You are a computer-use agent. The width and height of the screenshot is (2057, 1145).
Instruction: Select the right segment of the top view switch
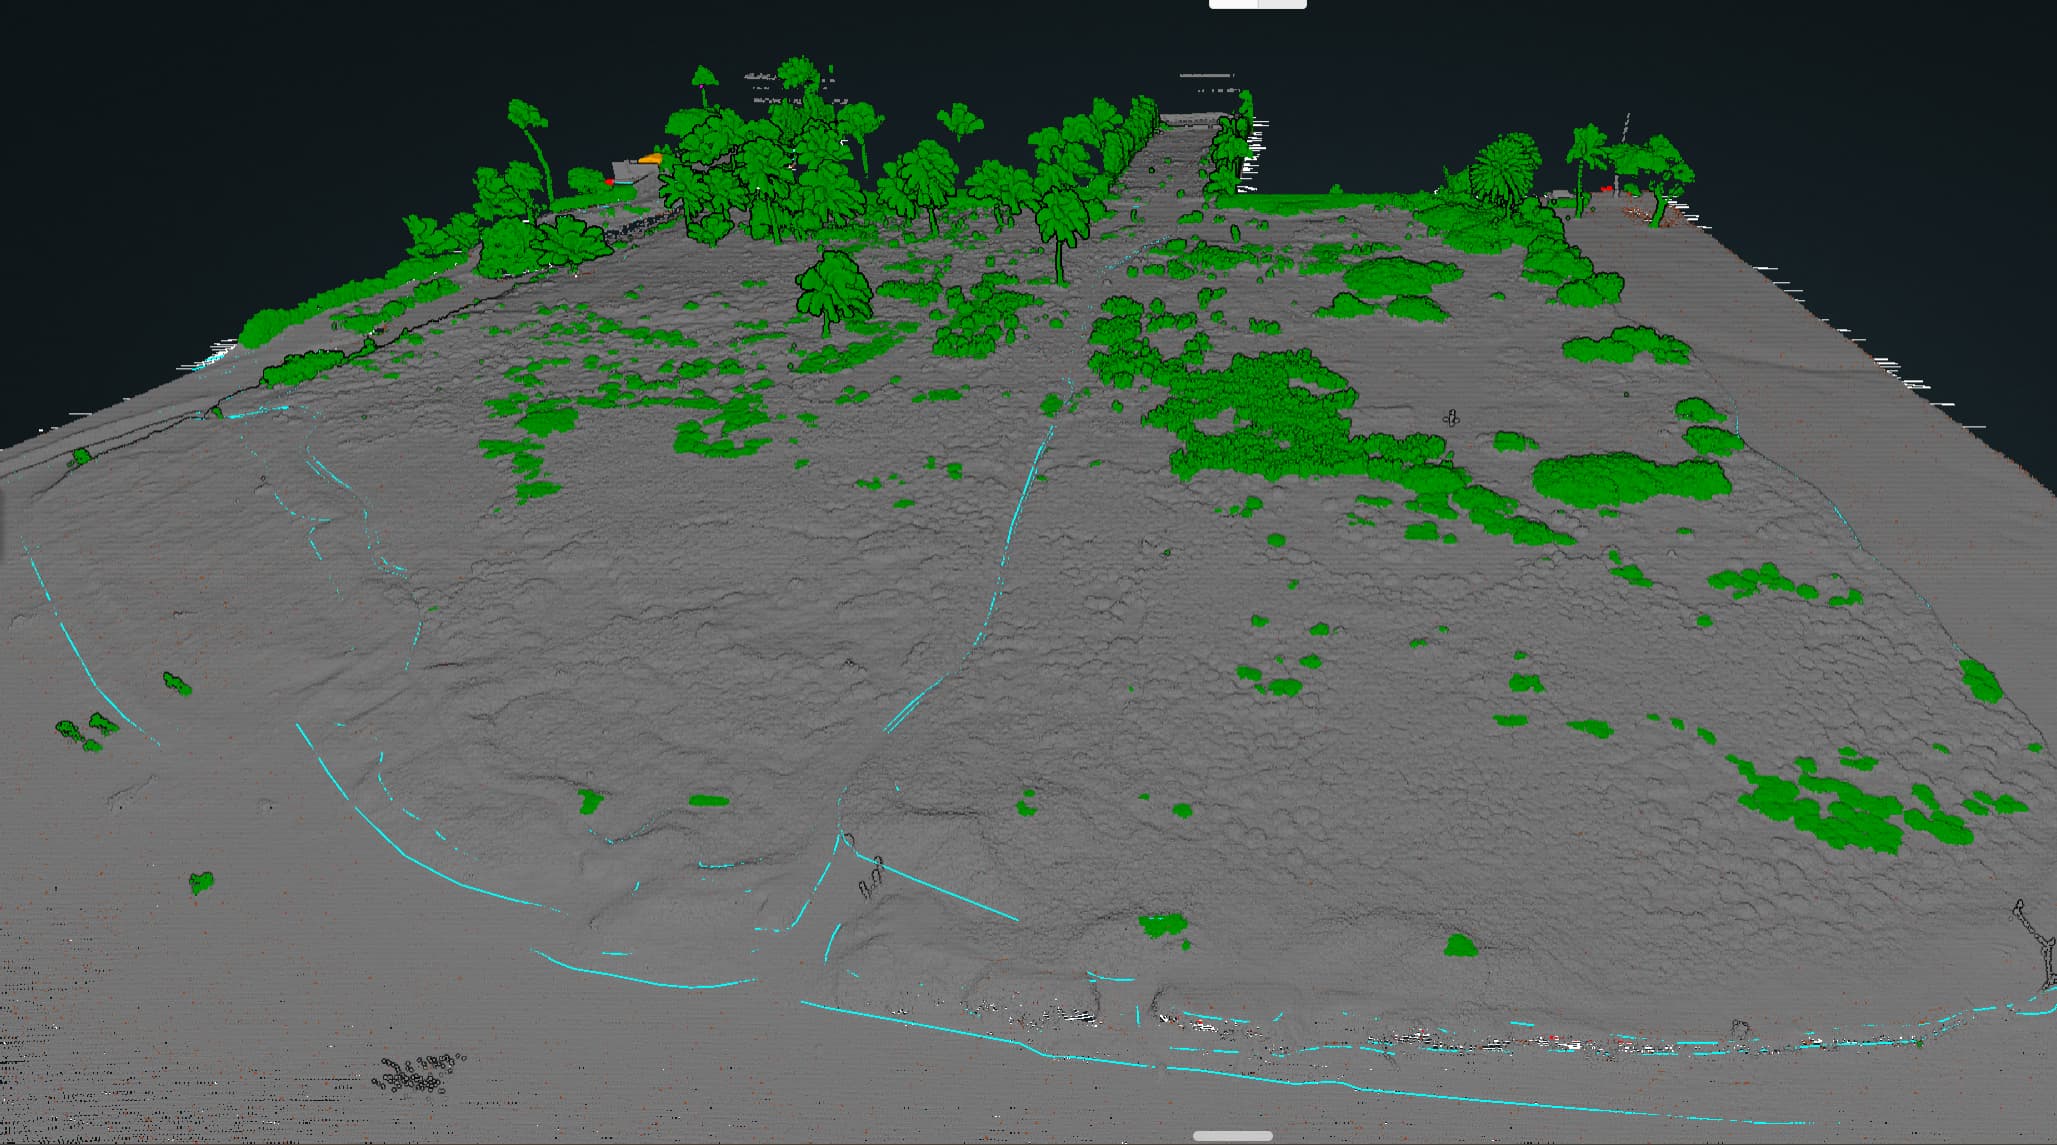[1284, 7]
